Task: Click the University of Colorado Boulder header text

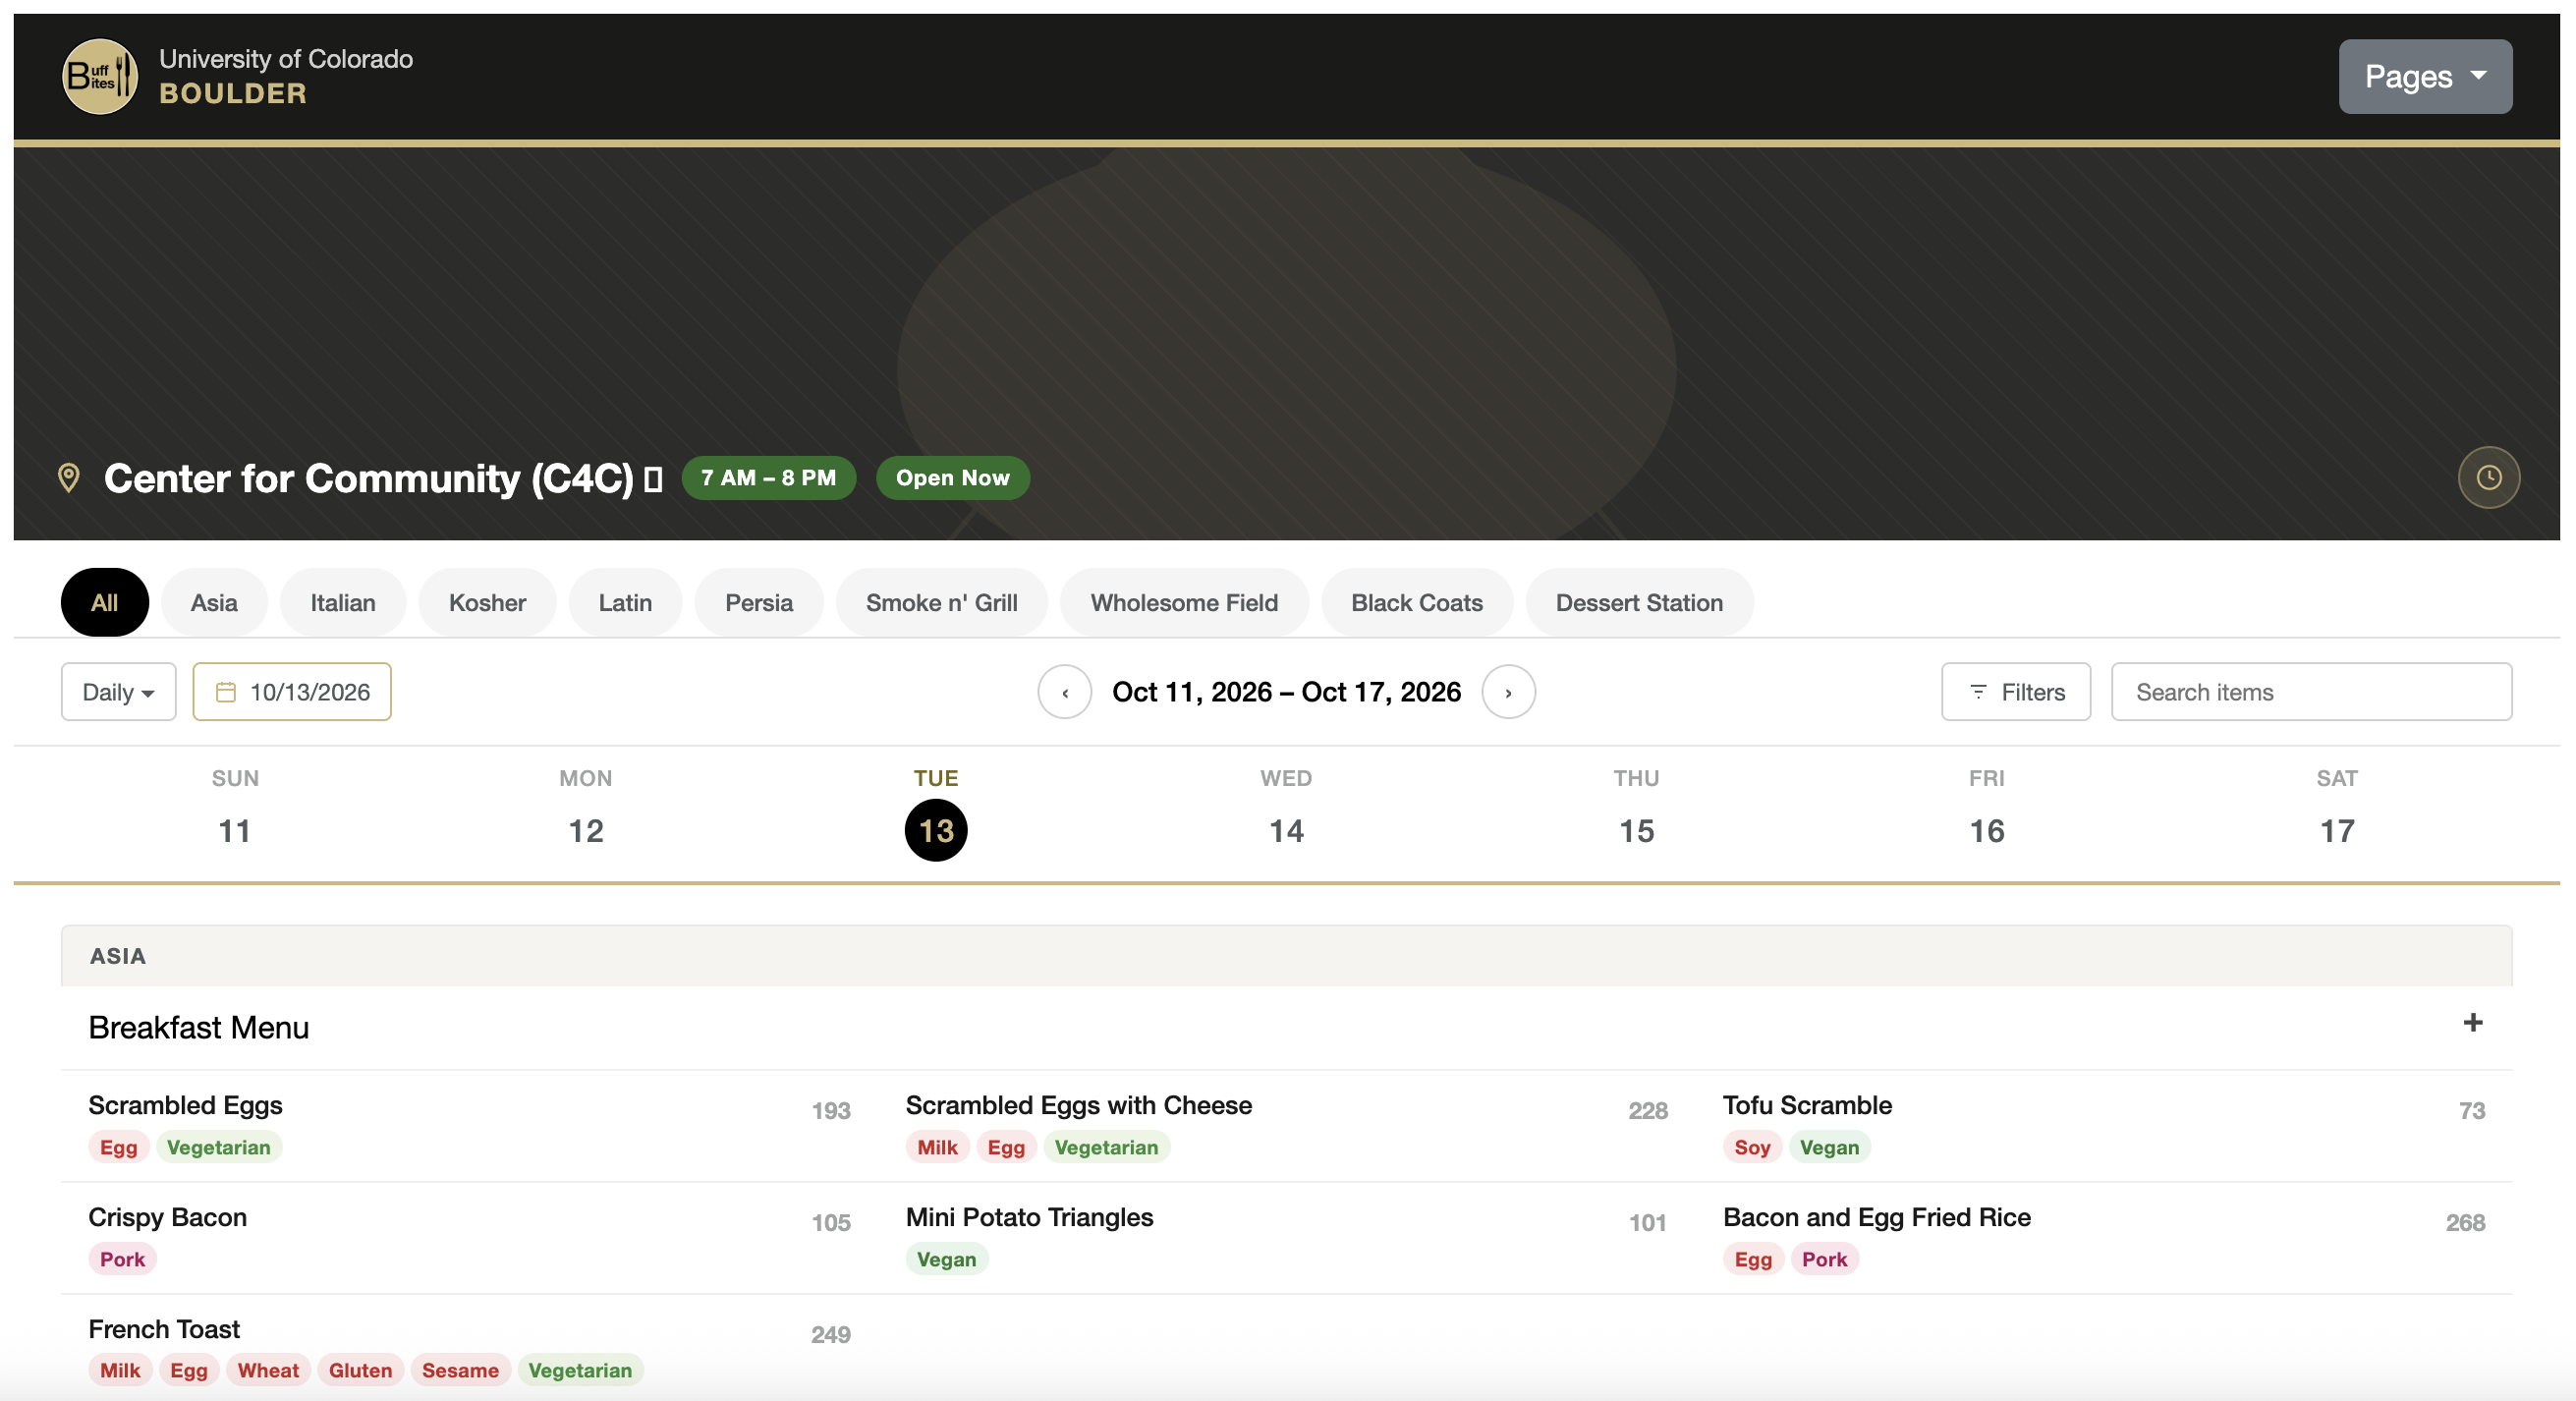Action: 286,76
